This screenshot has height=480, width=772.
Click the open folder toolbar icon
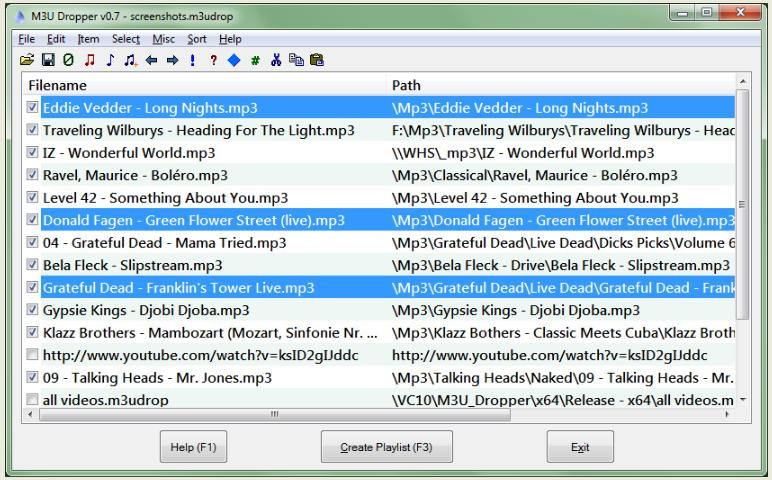[27, 60]
